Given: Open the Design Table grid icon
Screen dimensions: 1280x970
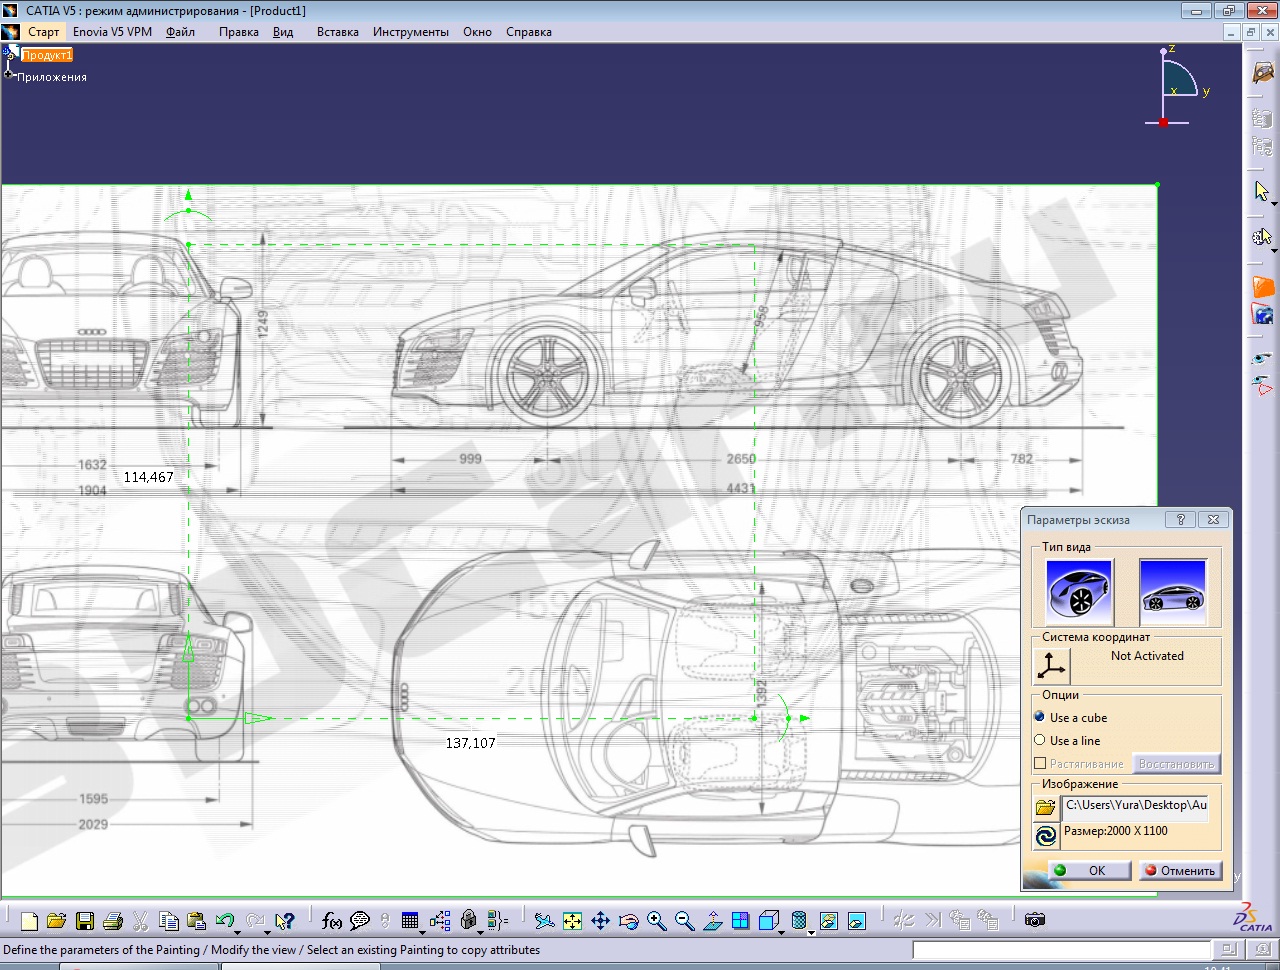Looking at the screenshot, I should 409,921.
